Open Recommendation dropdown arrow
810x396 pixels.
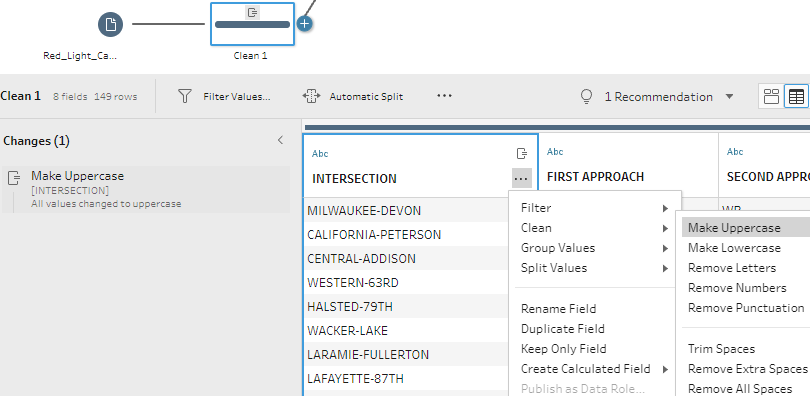(729, 97)
